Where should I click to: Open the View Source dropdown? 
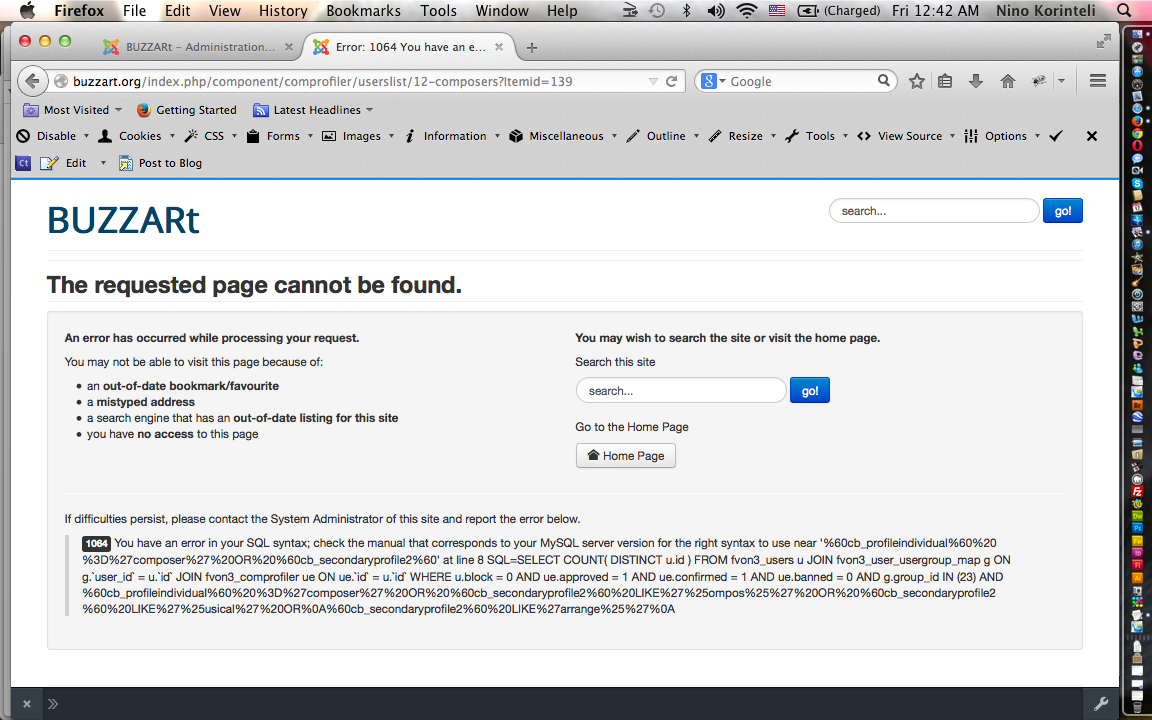(x=906, y=136)
